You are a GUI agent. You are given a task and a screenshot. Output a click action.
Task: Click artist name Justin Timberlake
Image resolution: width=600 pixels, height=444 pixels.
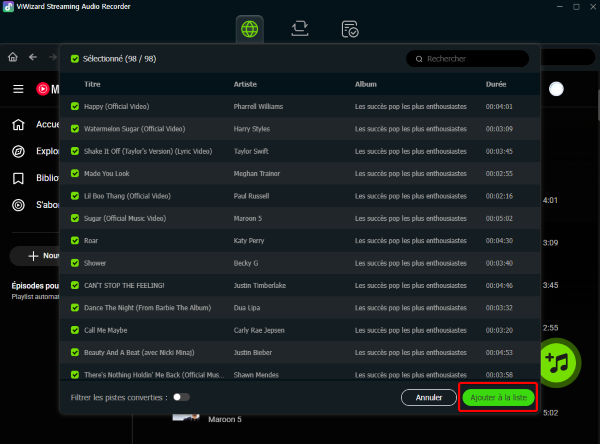[260, 285]
